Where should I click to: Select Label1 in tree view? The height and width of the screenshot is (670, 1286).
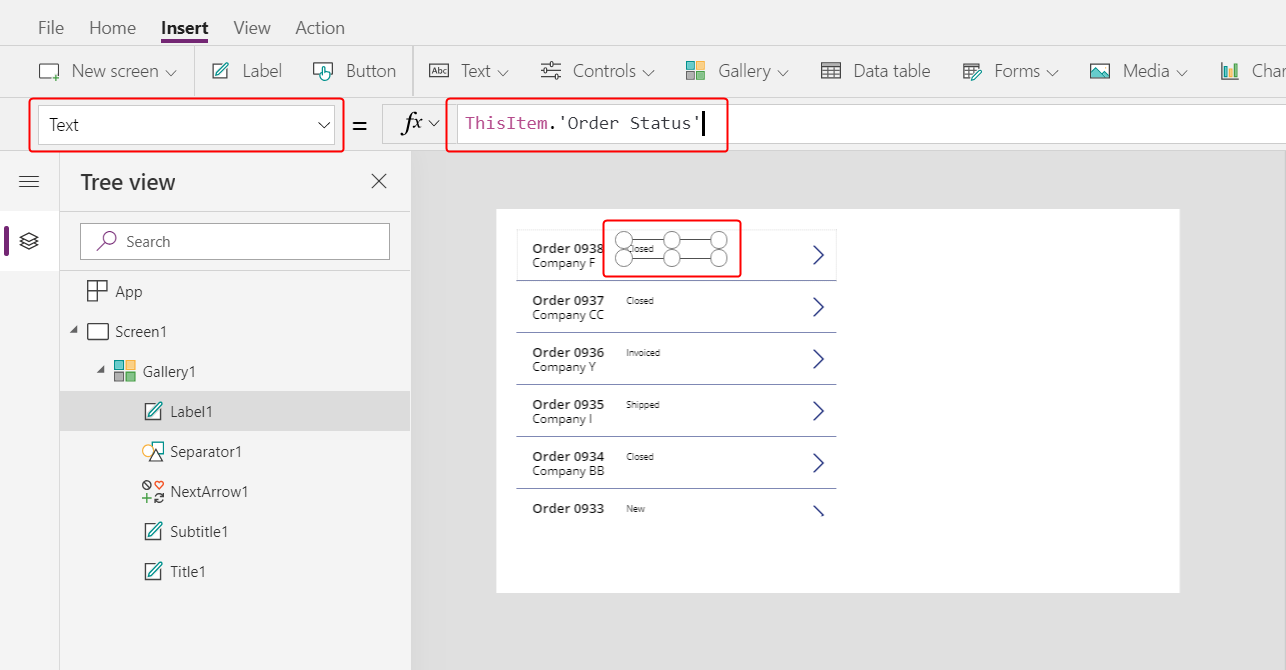(235, 411)
